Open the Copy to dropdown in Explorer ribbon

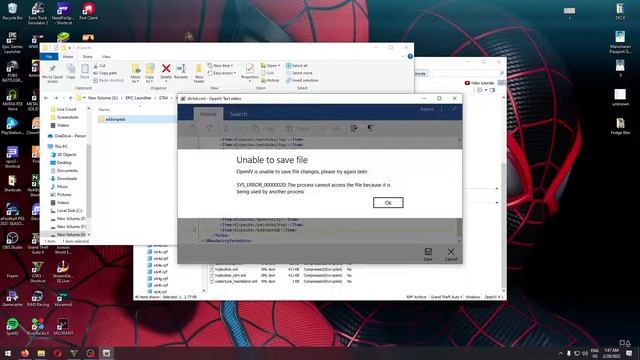pos(150,73)
